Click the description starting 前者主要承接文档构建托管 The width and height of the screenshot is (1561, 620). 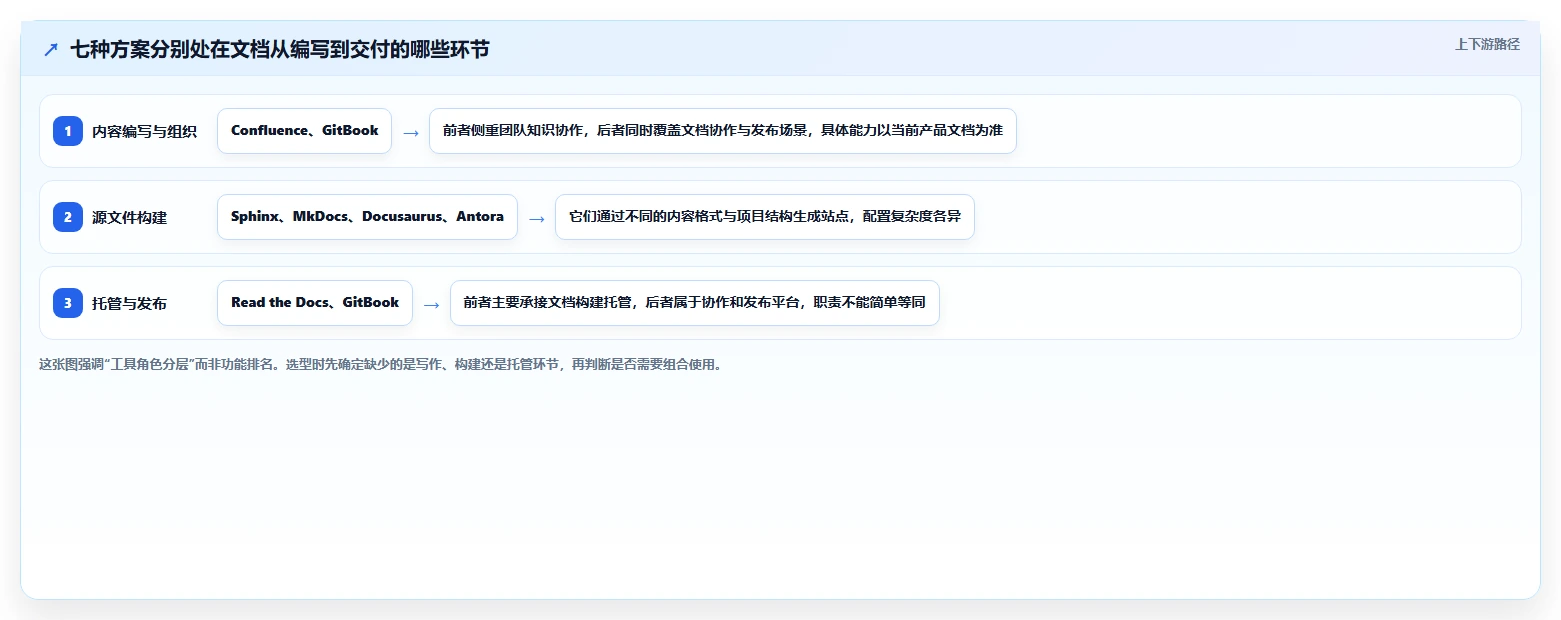(x=695, y=303)
